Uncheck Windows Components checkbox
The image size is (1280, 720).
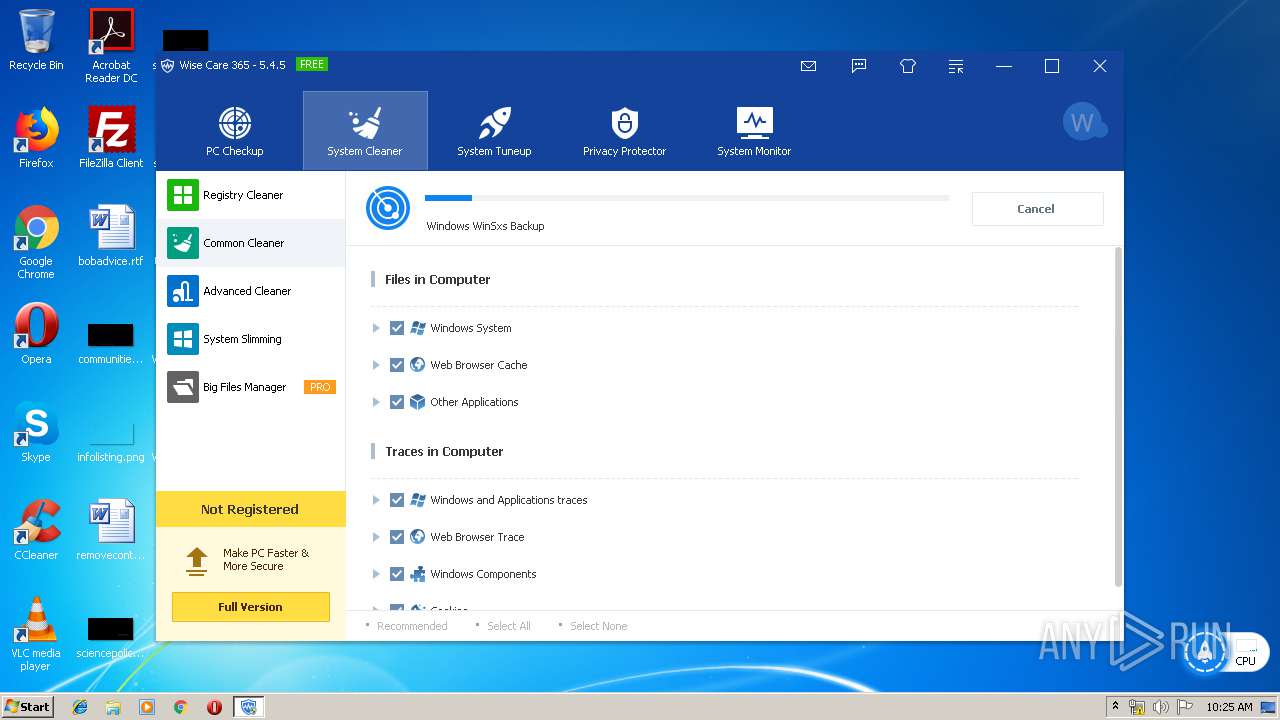point(397,574)
